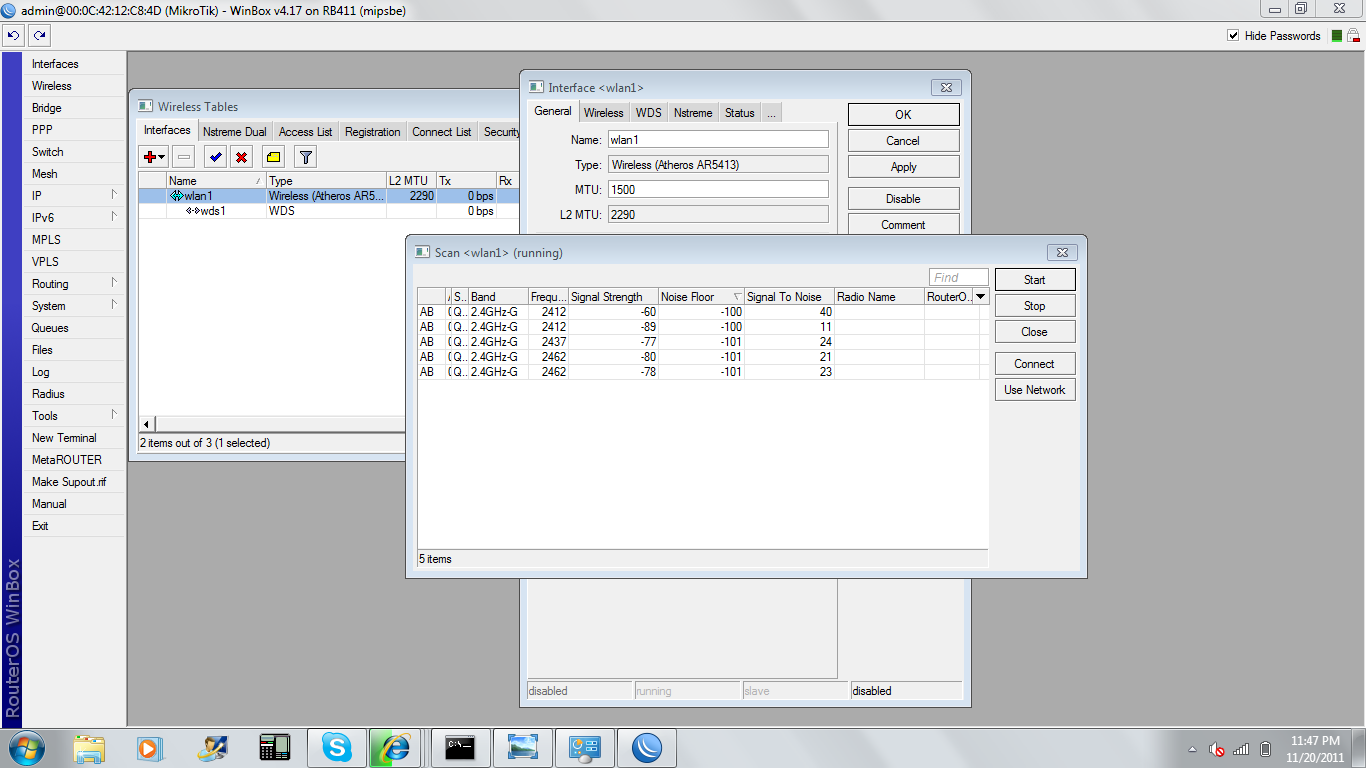Click the wlan1 interface icon in table
This screenshot has height=768, width=1366.
(176, 196)
